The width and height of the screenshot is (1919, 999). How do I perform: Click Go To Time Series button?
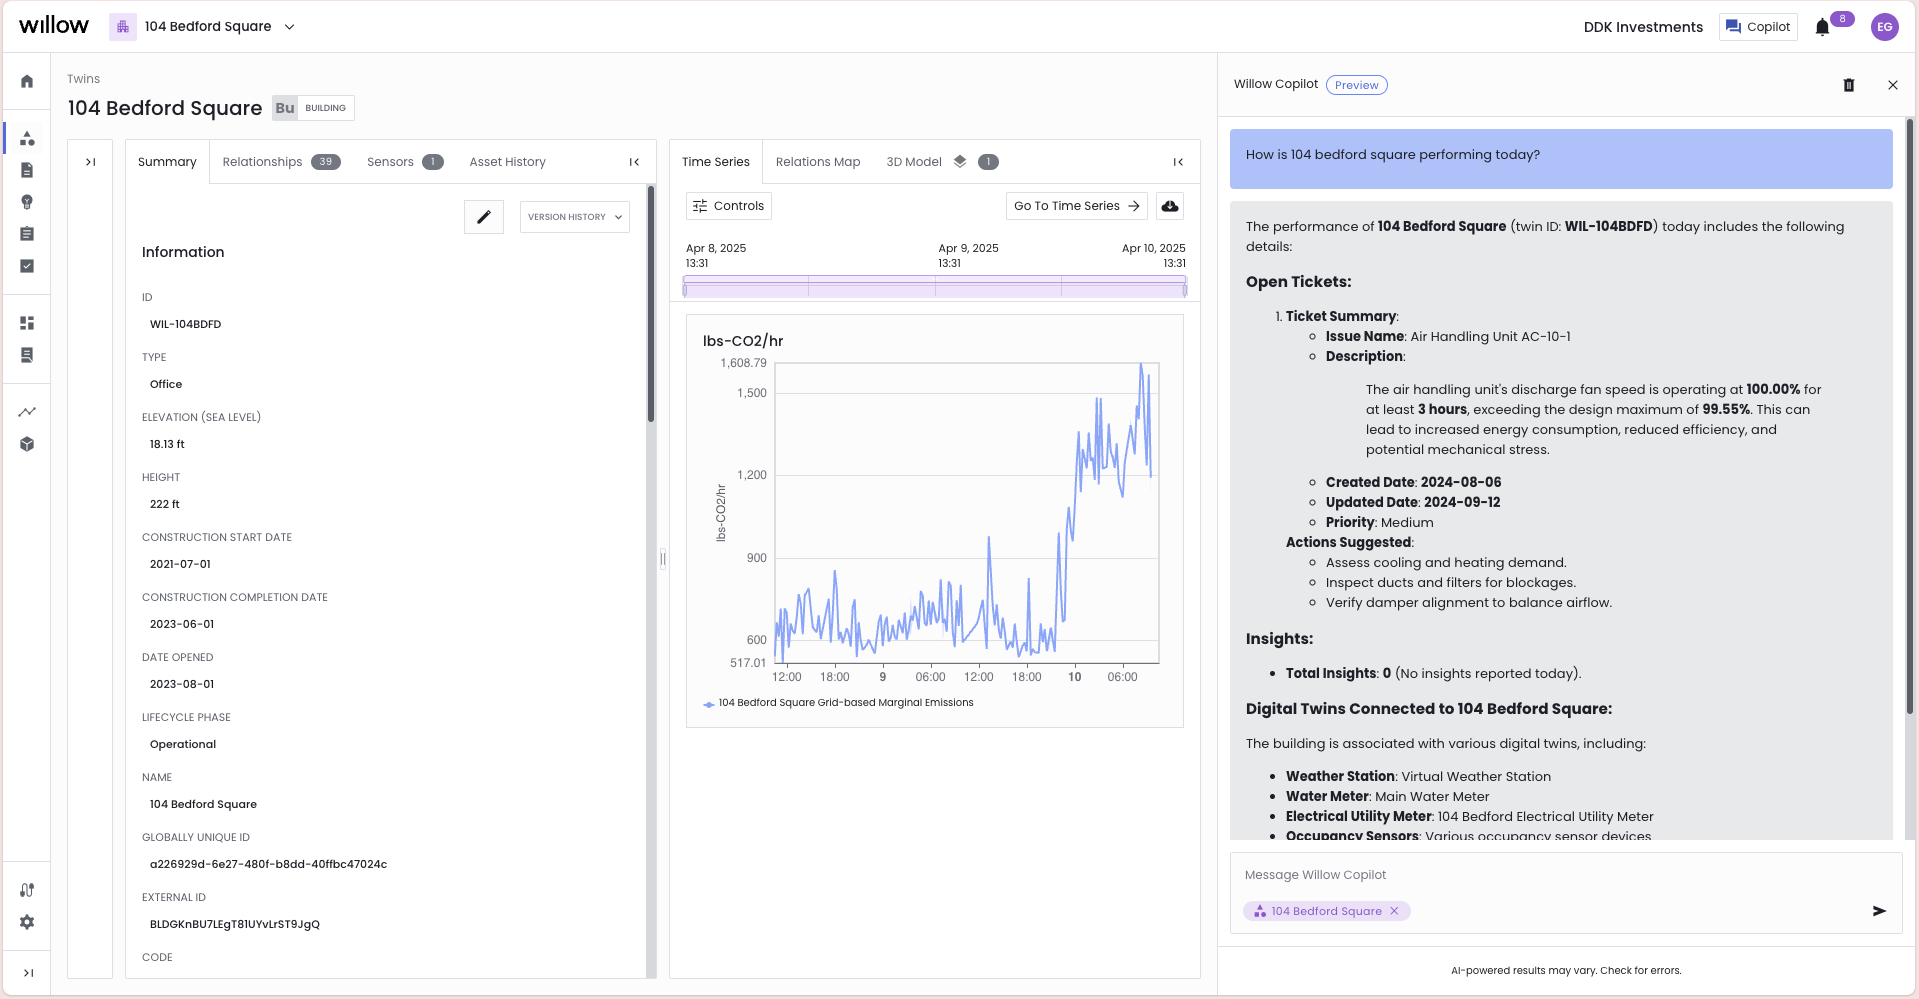pos(1077,206)
